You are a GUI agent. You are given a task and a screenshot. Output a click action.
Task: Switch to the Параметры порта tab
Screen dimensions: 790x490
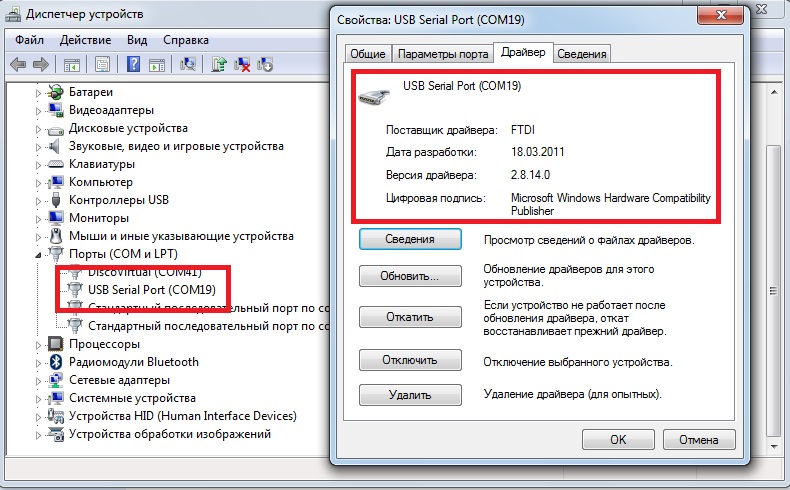coord(443,54)
